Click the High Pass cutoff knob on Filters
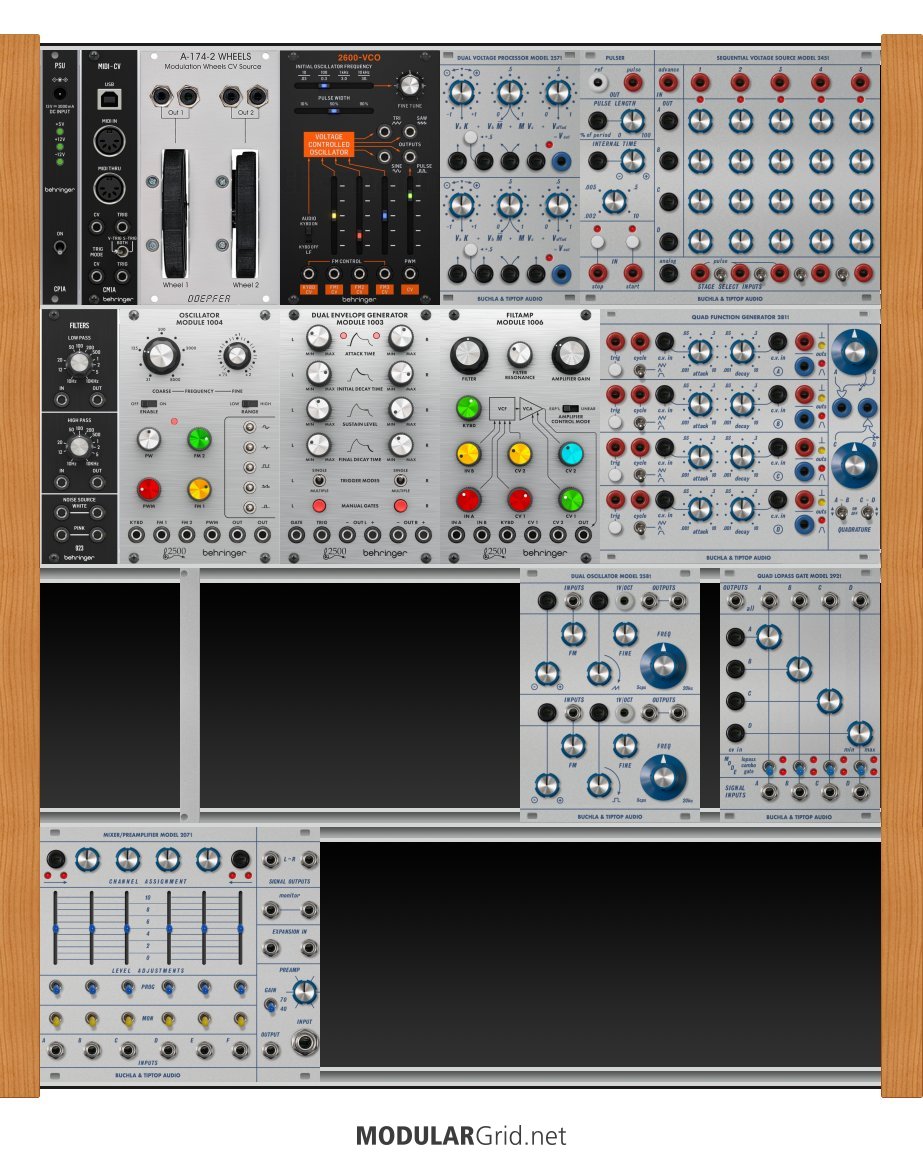 click(79, 446)
